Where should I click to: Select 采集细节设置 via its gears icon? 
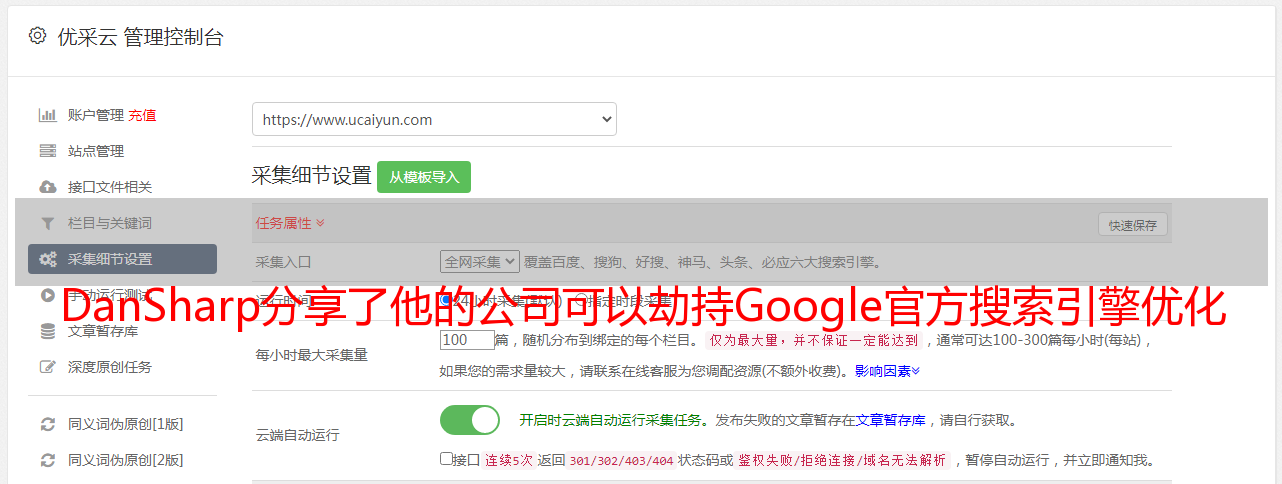(47, 259)
